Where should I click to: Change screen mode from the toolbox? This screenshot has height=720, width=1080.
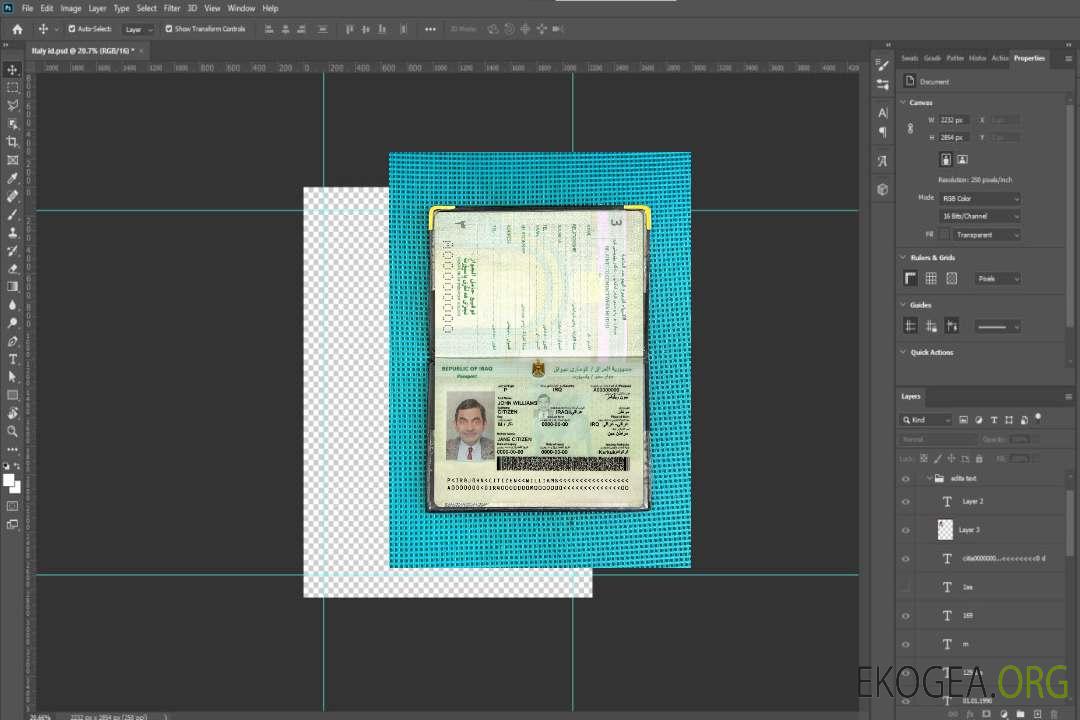(12, 524)
